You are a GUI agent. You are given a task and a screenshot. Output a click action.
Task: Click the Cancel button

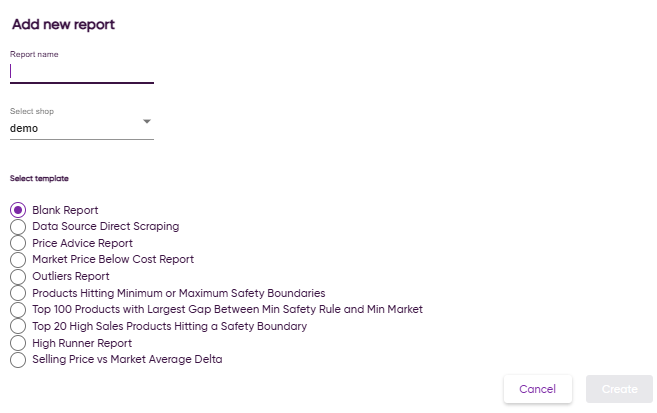(x=538, y=389)
